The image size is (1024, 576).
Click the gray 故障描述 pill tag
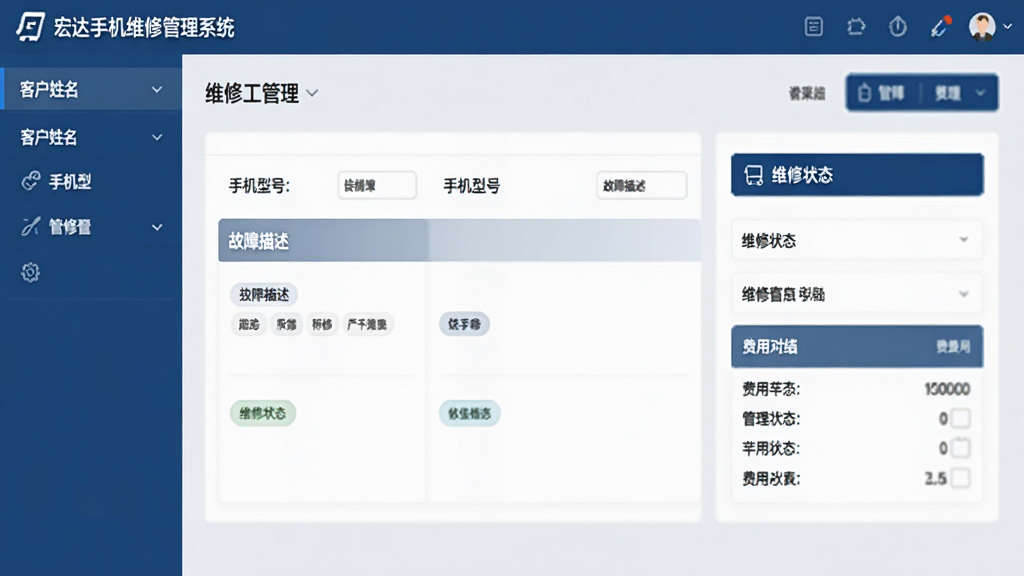click(264, 295)
